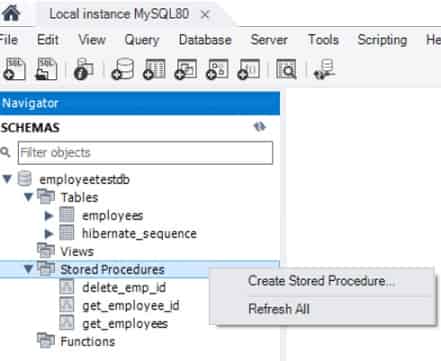Open the Home tab icon
Viewport: 441px width, 361px height.
pos(11,13)
